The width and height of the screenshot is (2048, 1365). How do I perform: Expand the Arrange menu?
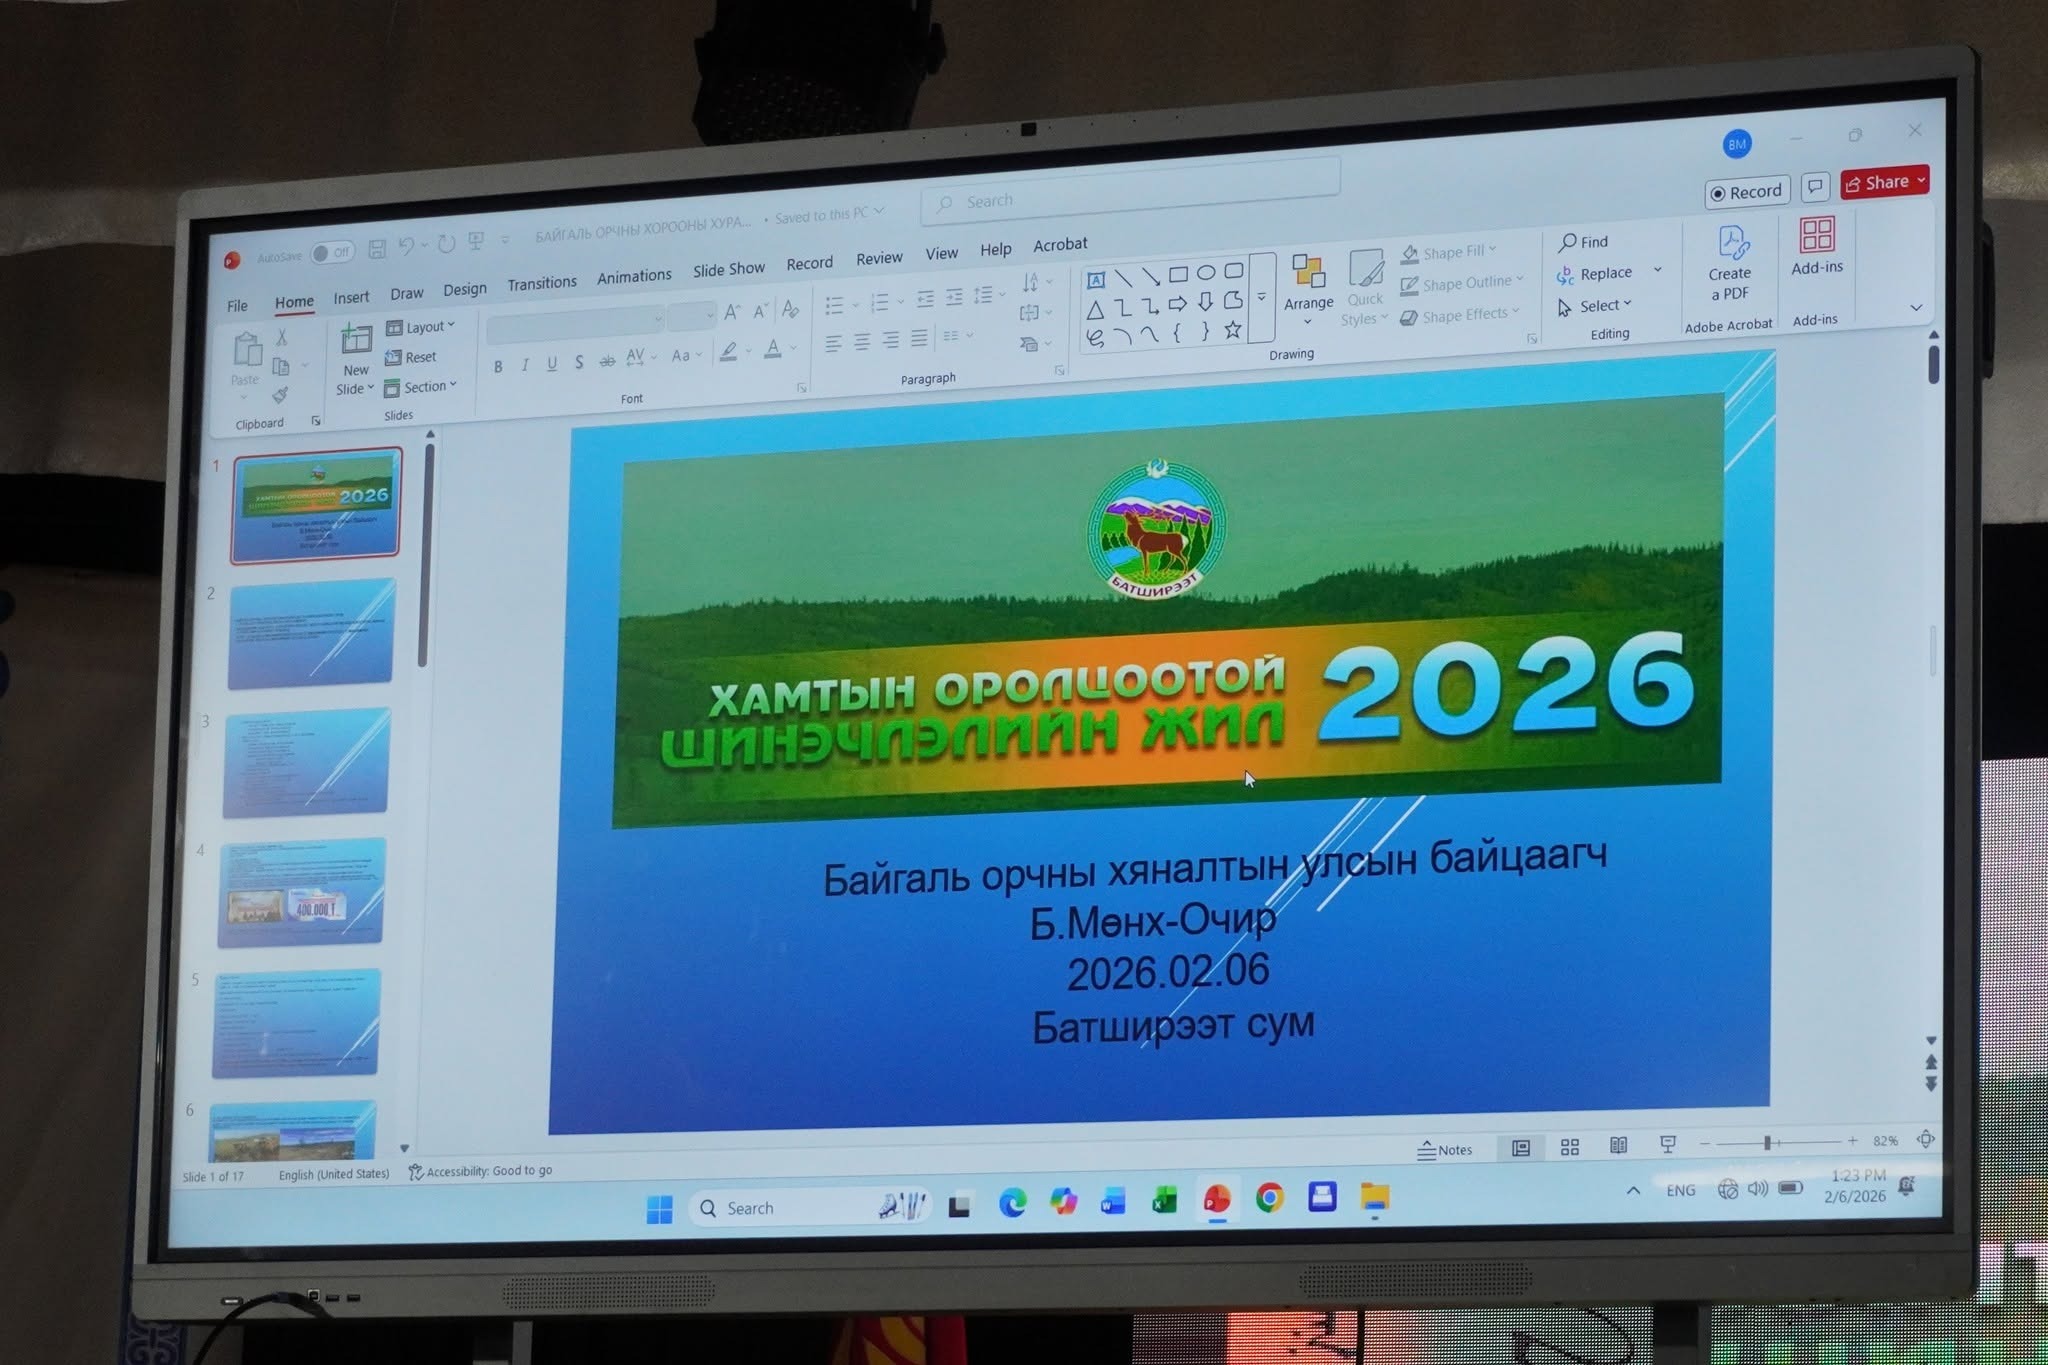[x=1309, y=289]
